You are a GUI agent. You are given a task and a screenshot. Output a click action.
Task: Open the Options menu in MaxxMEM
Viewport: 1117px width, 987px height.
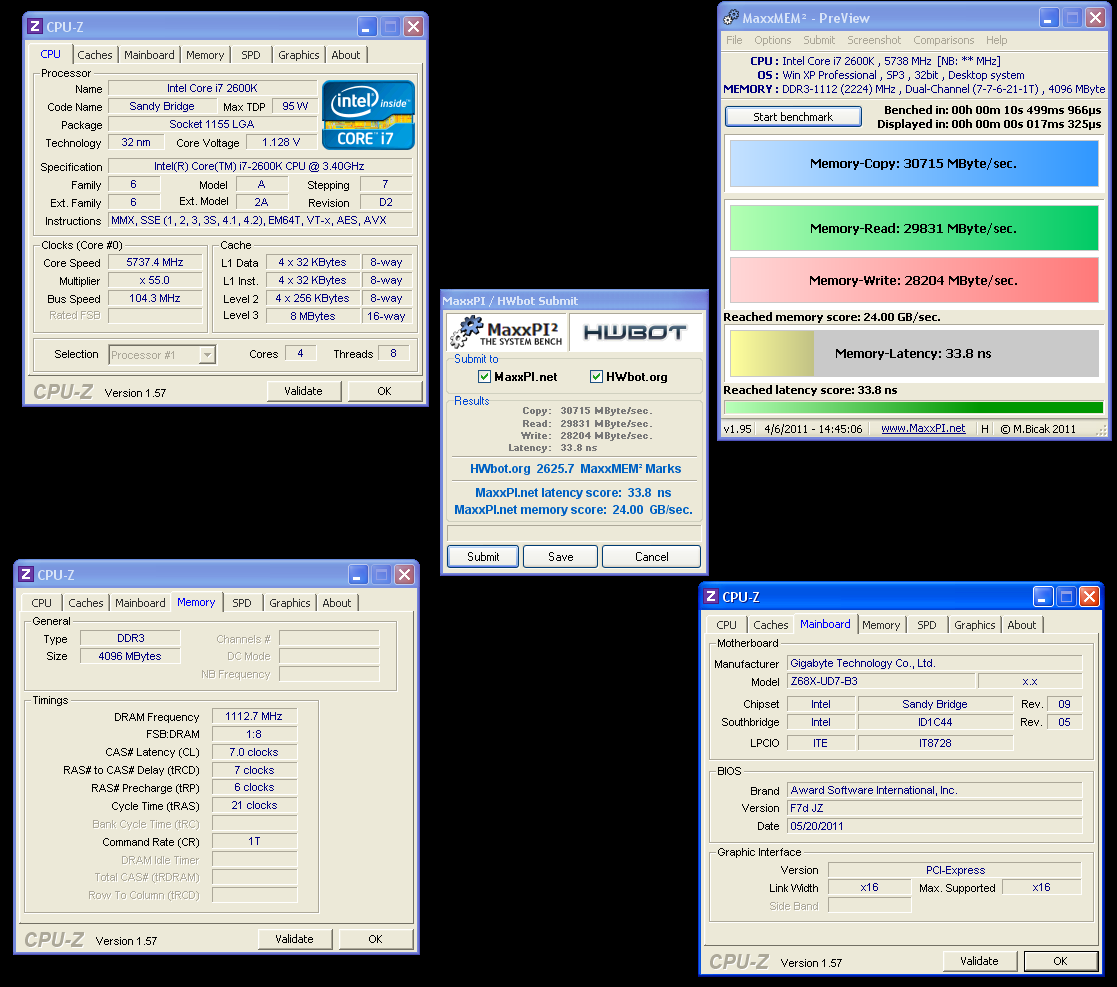click(x=772, y=40)
